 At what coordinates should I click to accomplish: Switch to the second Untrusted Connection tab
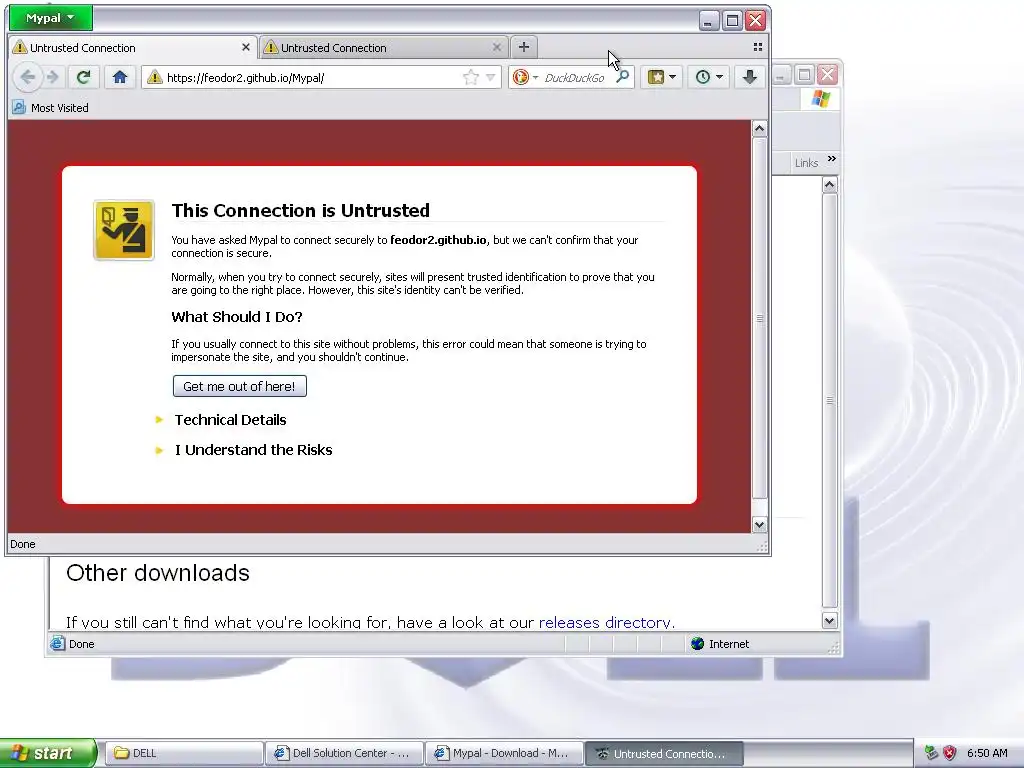pos(383,48)
